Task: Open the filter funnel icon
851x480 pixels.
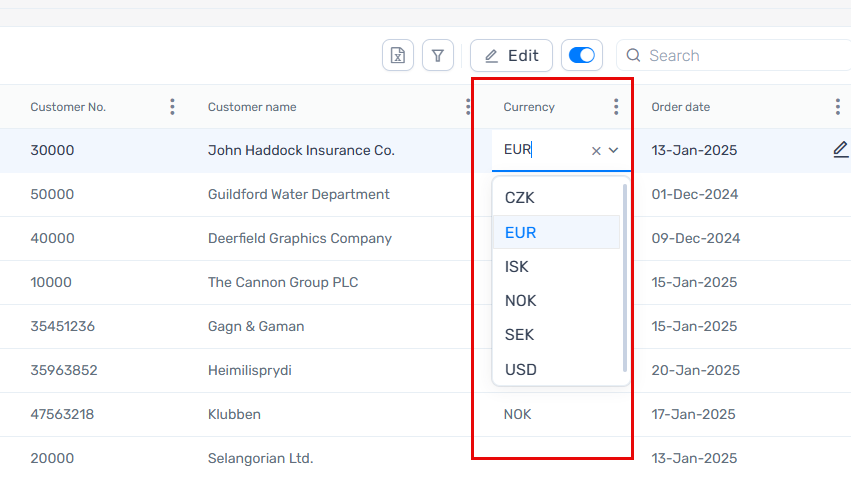Action: point(438,56)
